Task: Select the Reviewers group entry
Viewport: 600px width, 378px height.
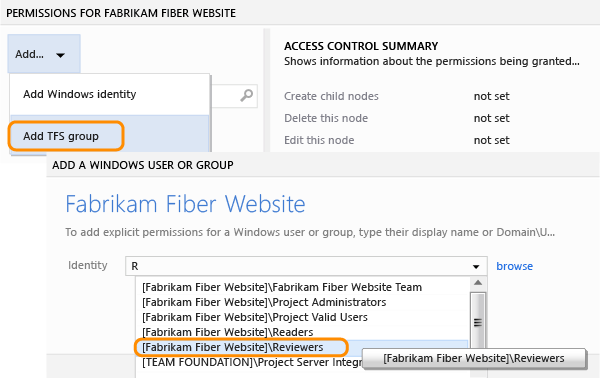Action: tap(233, 347)
